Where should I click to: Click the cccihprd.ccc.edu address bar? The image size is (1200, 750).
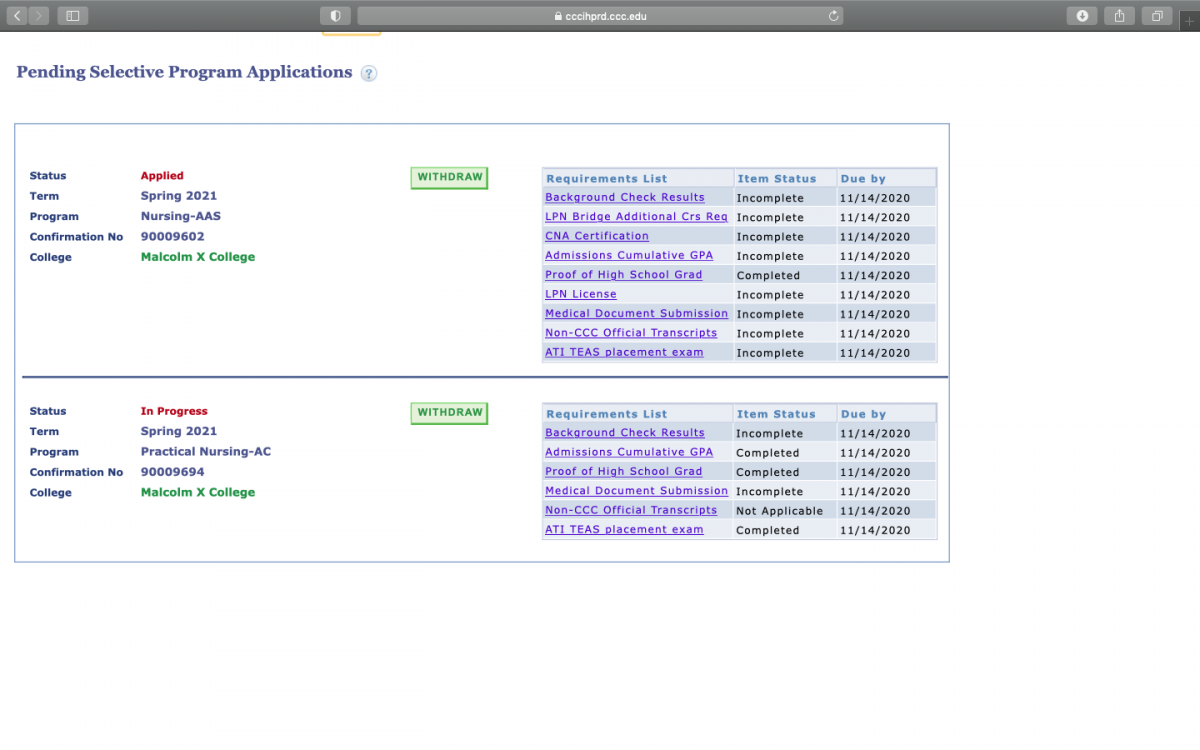(600, 16)
